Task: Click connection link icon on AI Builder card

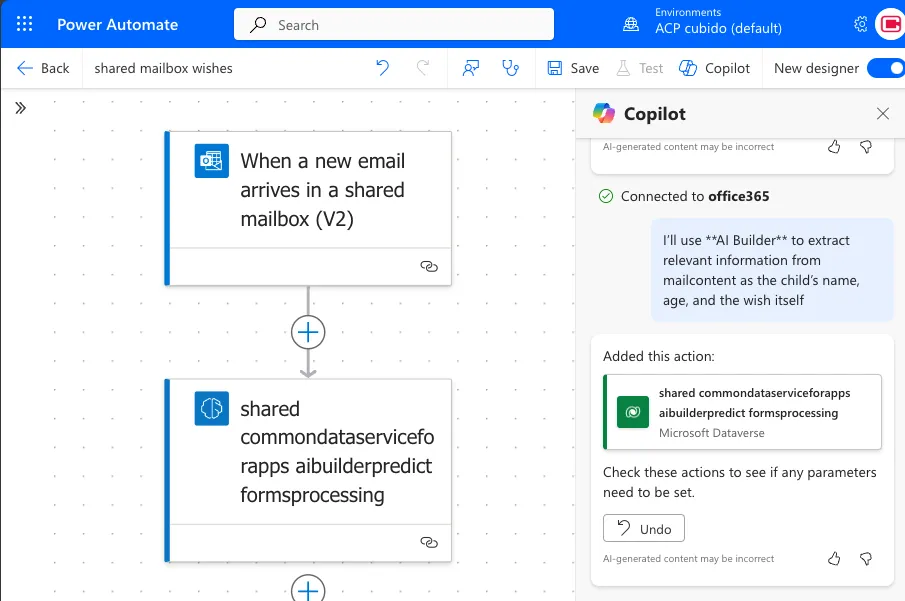Action: (x=429, y=542)
